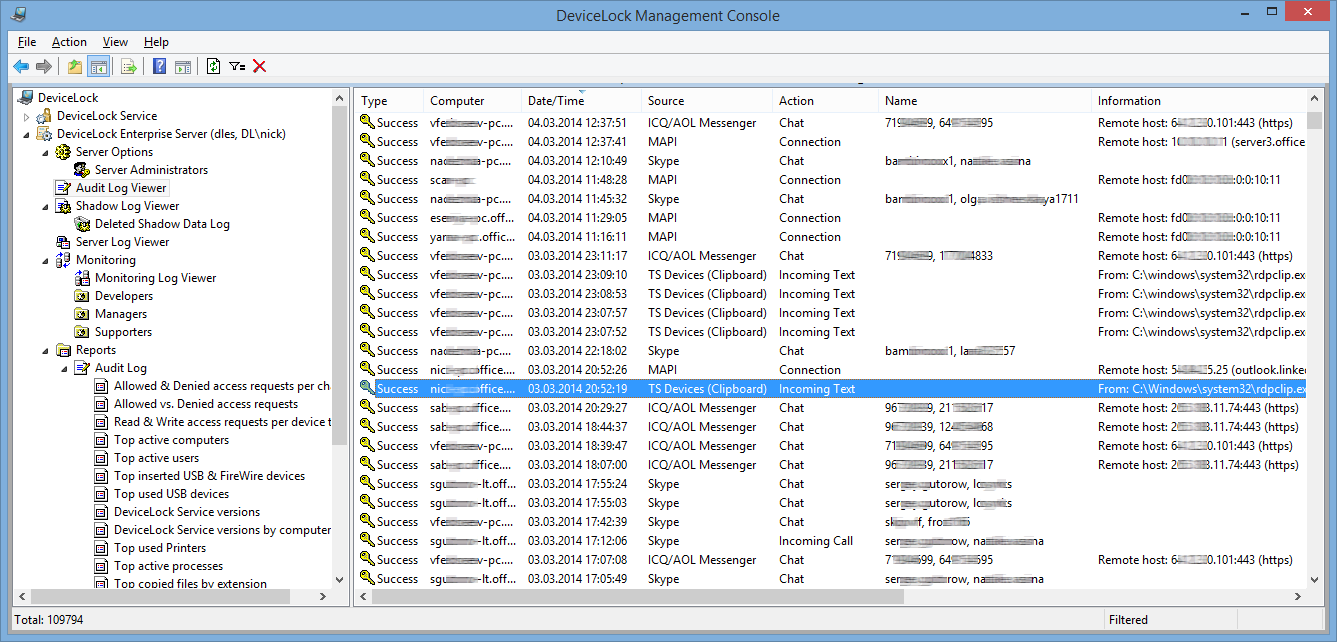Viewport: 1337px width, 642px height.
Task: Expand the DeviceLock Service tree node
Action: [x=27, y=117]
